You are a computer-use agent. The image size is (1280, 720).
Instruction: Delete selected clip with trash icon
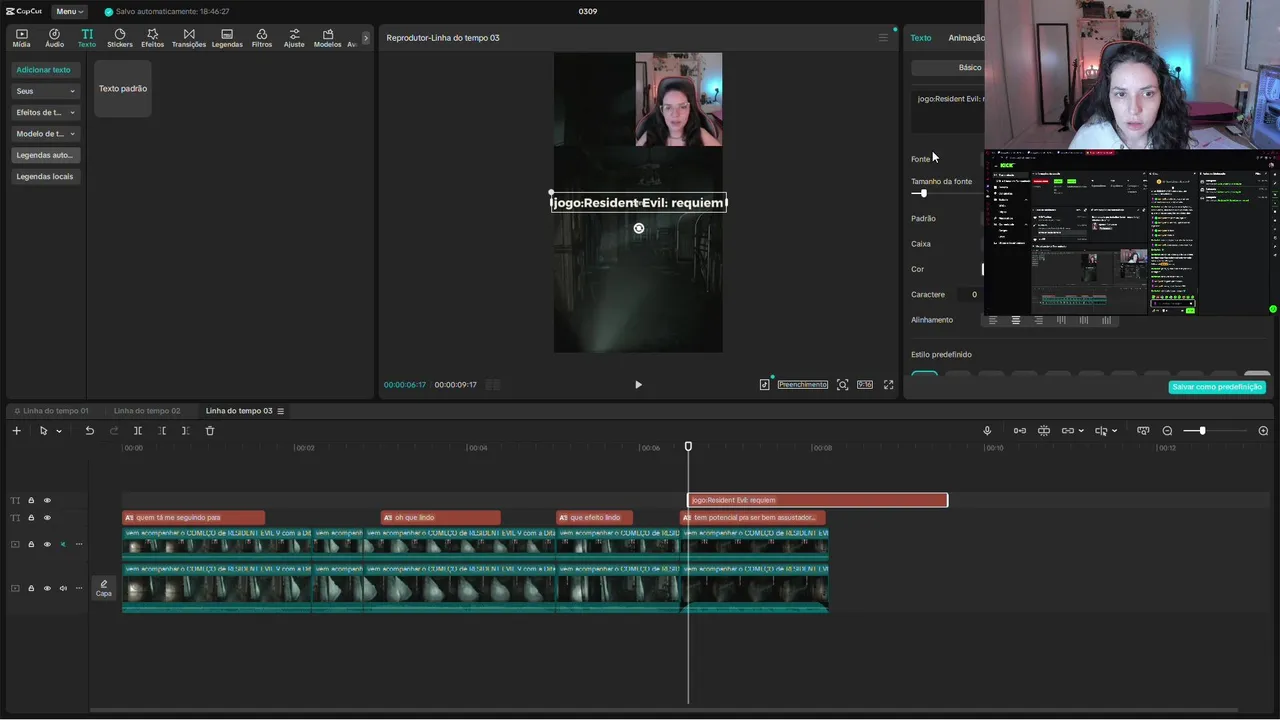click(x=210, y=431)
